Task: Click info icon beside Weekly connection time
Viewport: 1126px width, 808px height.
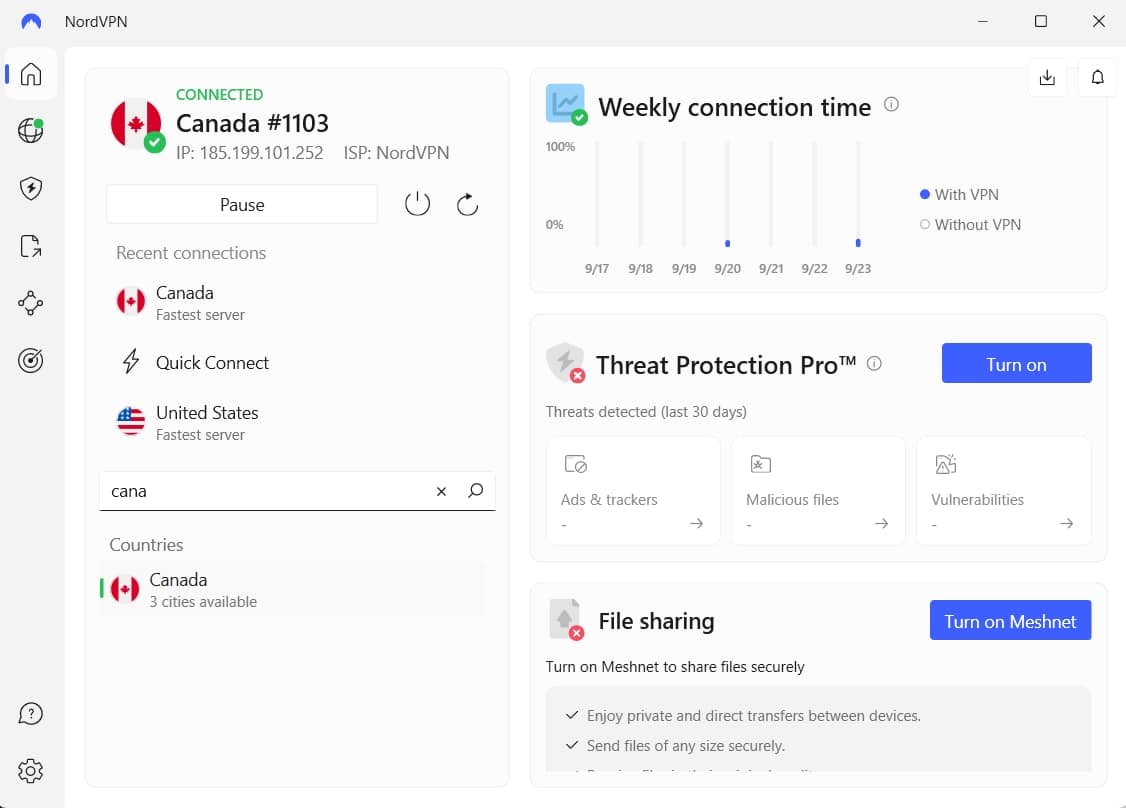Action: 891,105
